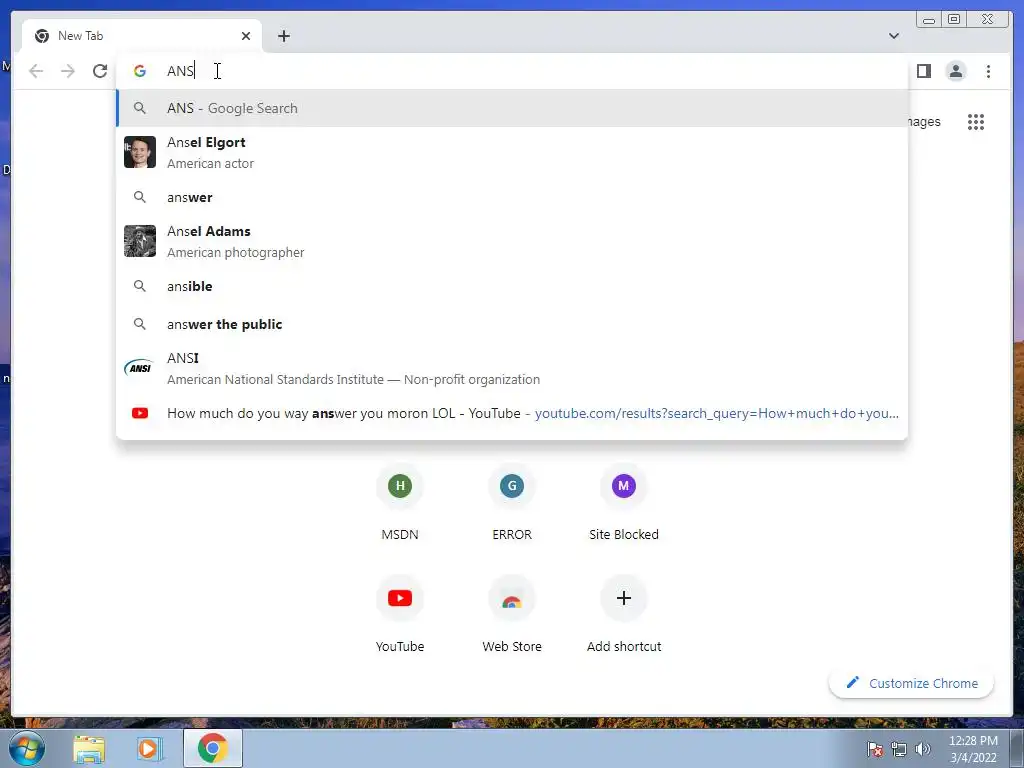
Task: Click Ansel Adams' photo thumbnail
Action: tap(140, 241)
